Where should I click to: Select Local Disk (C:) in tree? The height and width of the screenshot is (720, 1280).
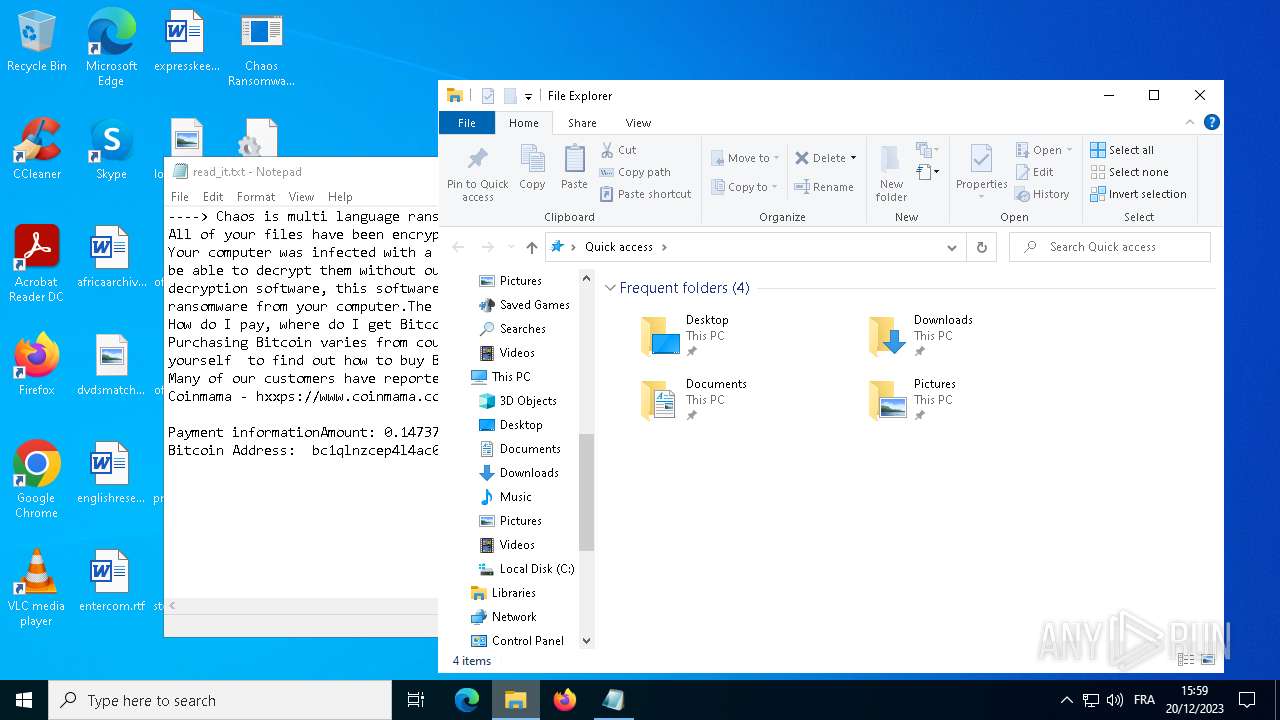click(526, 569)
